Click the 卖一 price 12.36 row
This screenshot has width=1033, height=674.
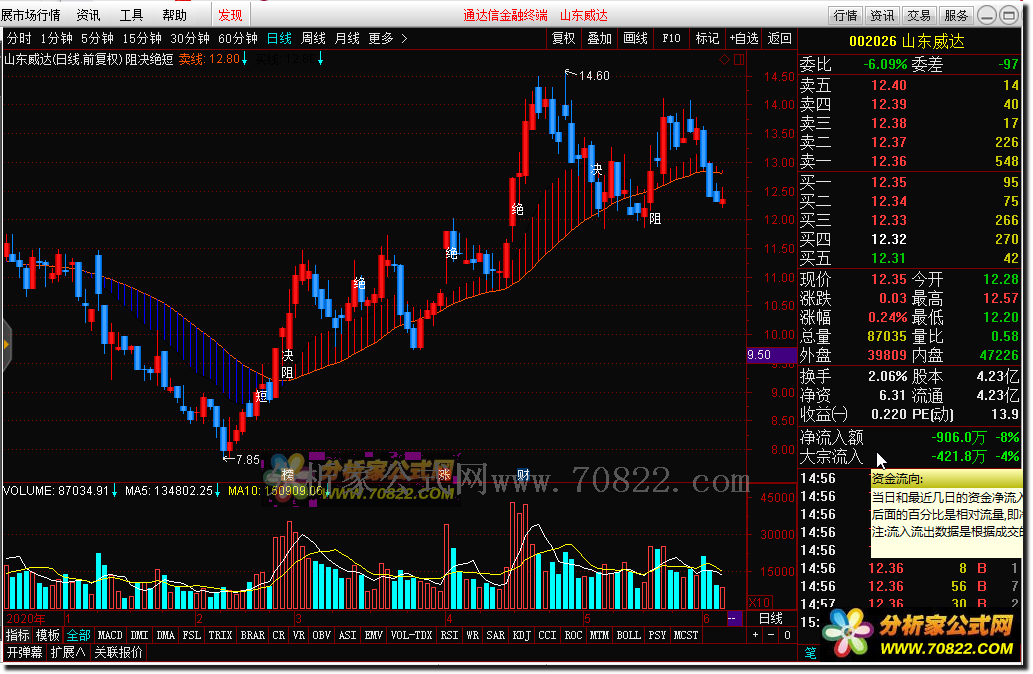click(909, 161)
